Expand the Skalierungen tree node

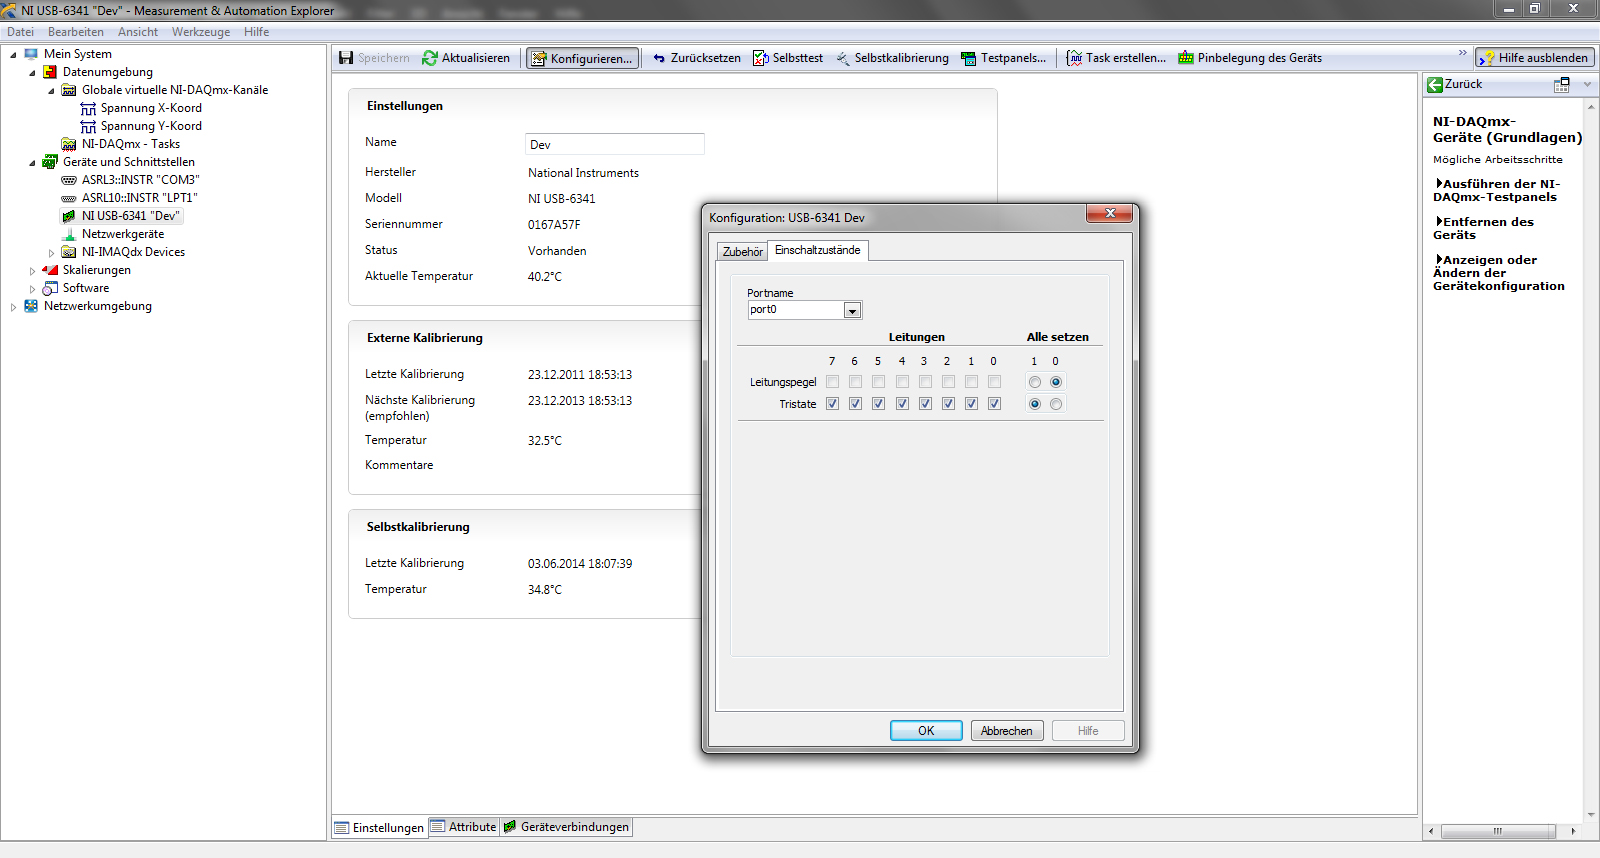click(32, 271)
